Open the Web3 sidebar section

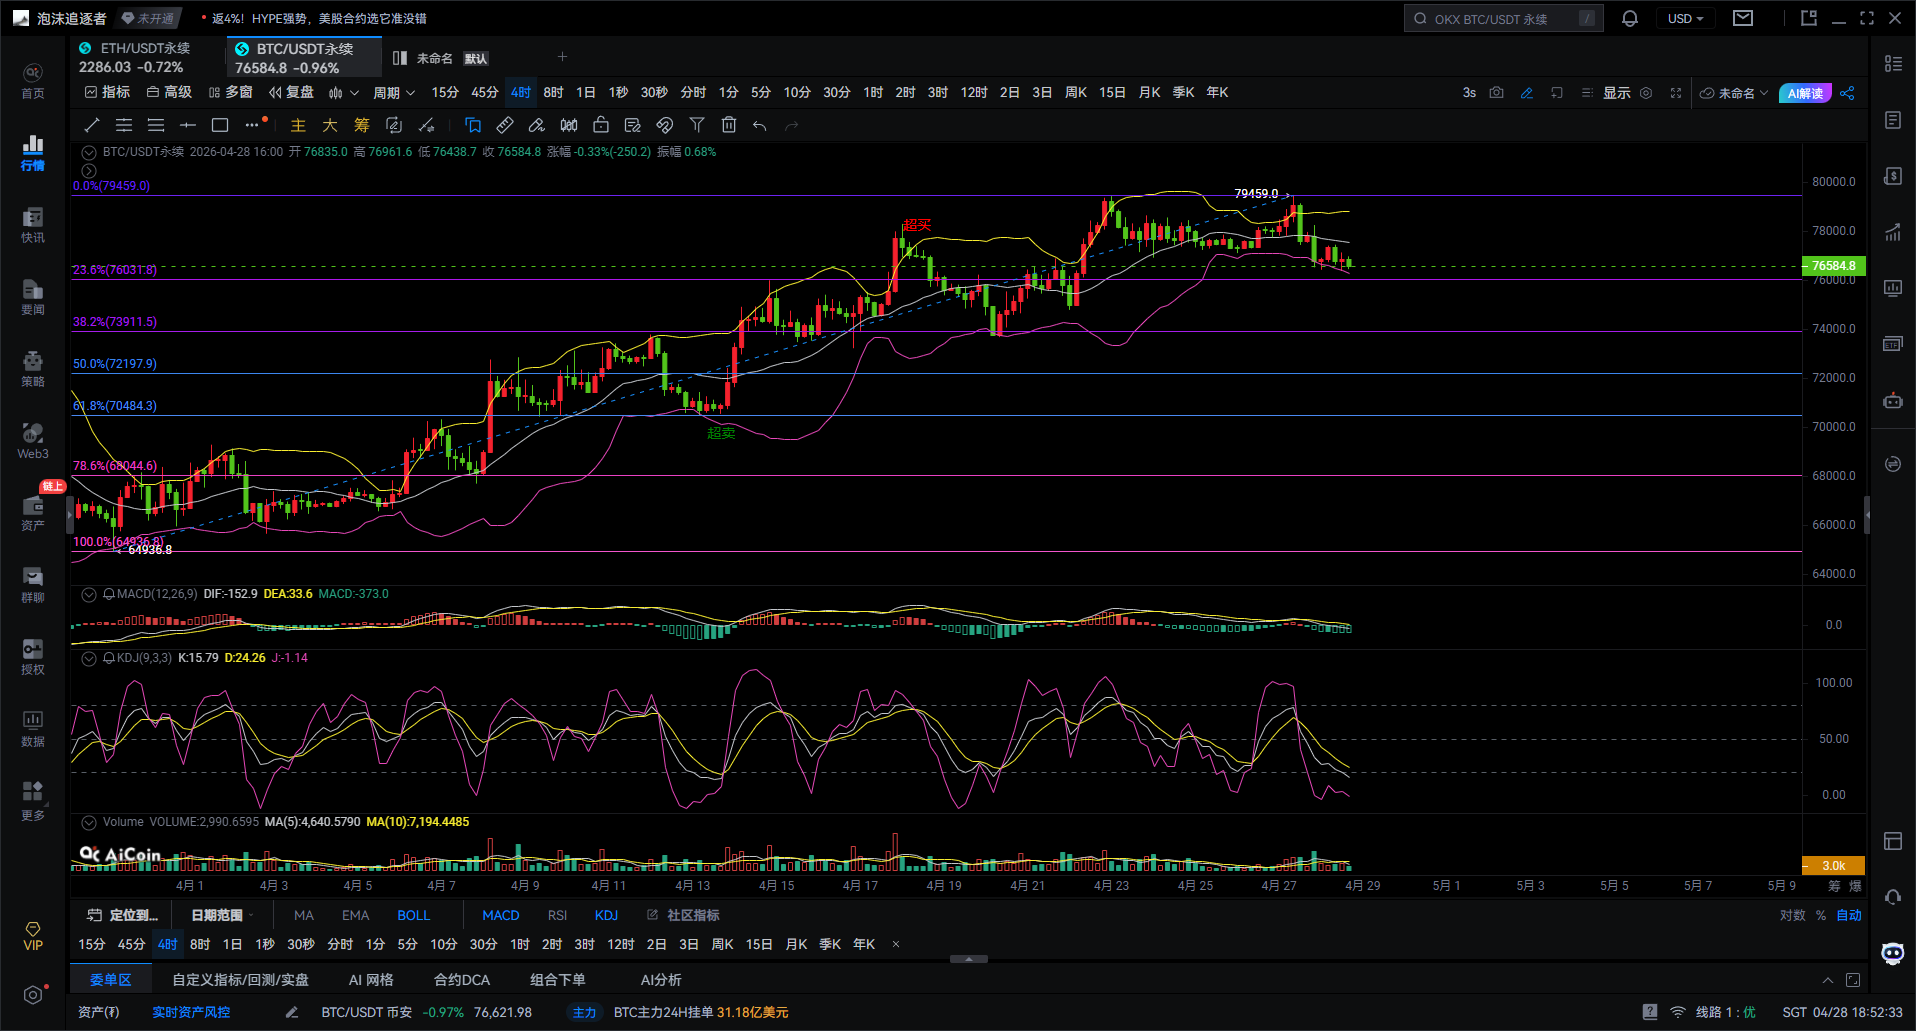tap(33, 441)
